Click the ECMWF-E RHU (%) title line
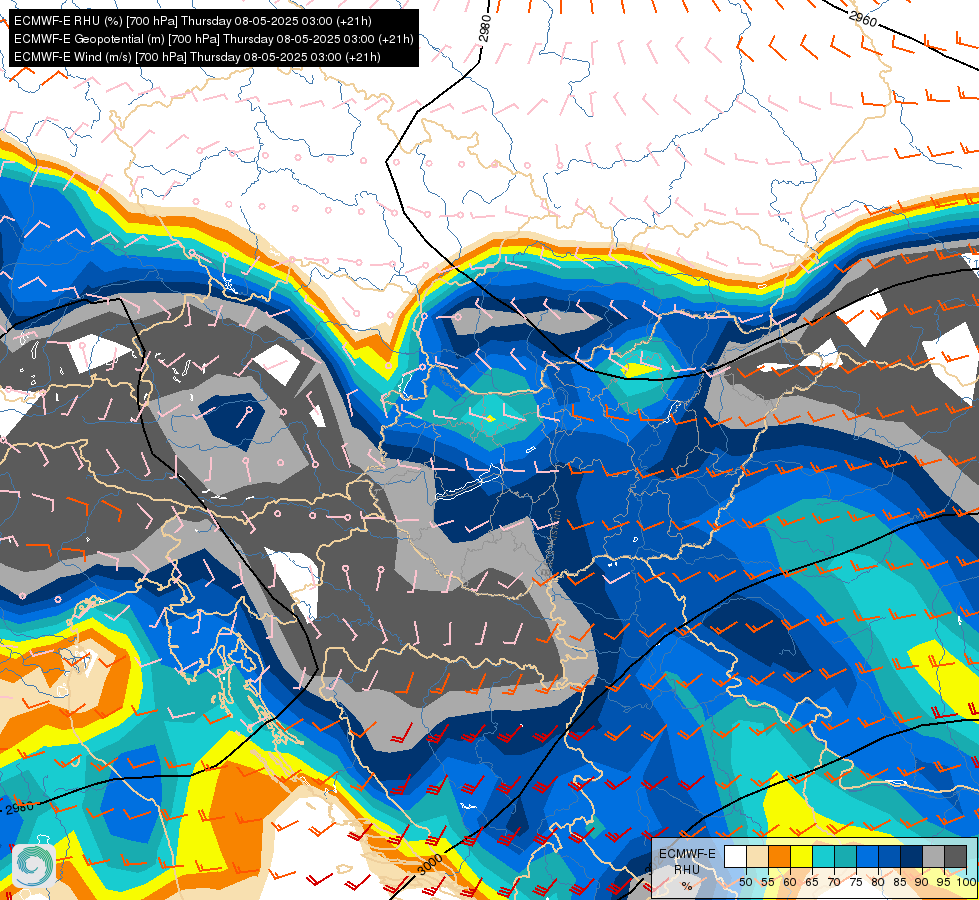 click(193, 21)
